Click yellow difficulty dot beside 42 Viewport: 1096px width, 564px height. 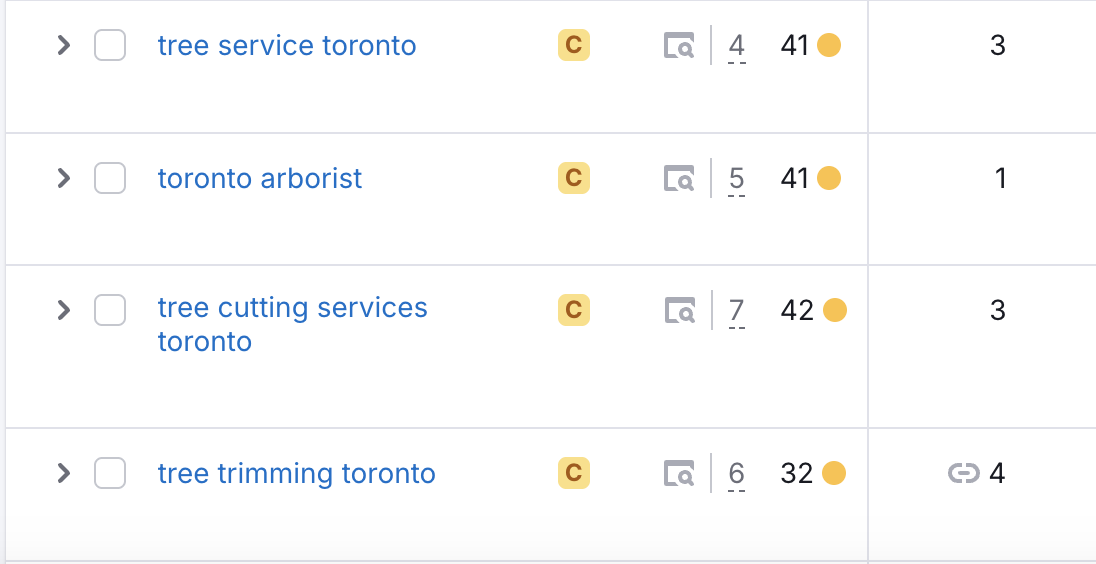pyautogui.click(x=835, y=311)
